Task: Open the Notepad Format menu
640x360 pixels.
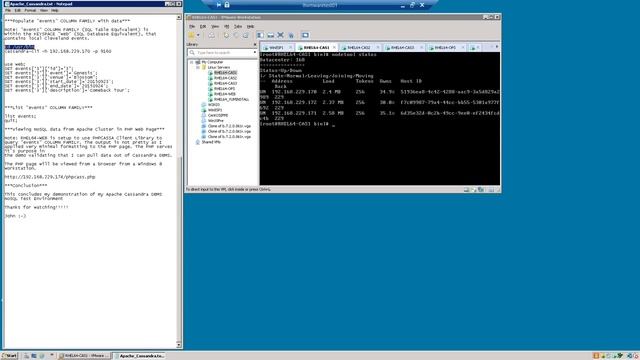Action: click(x=30, y=10)
